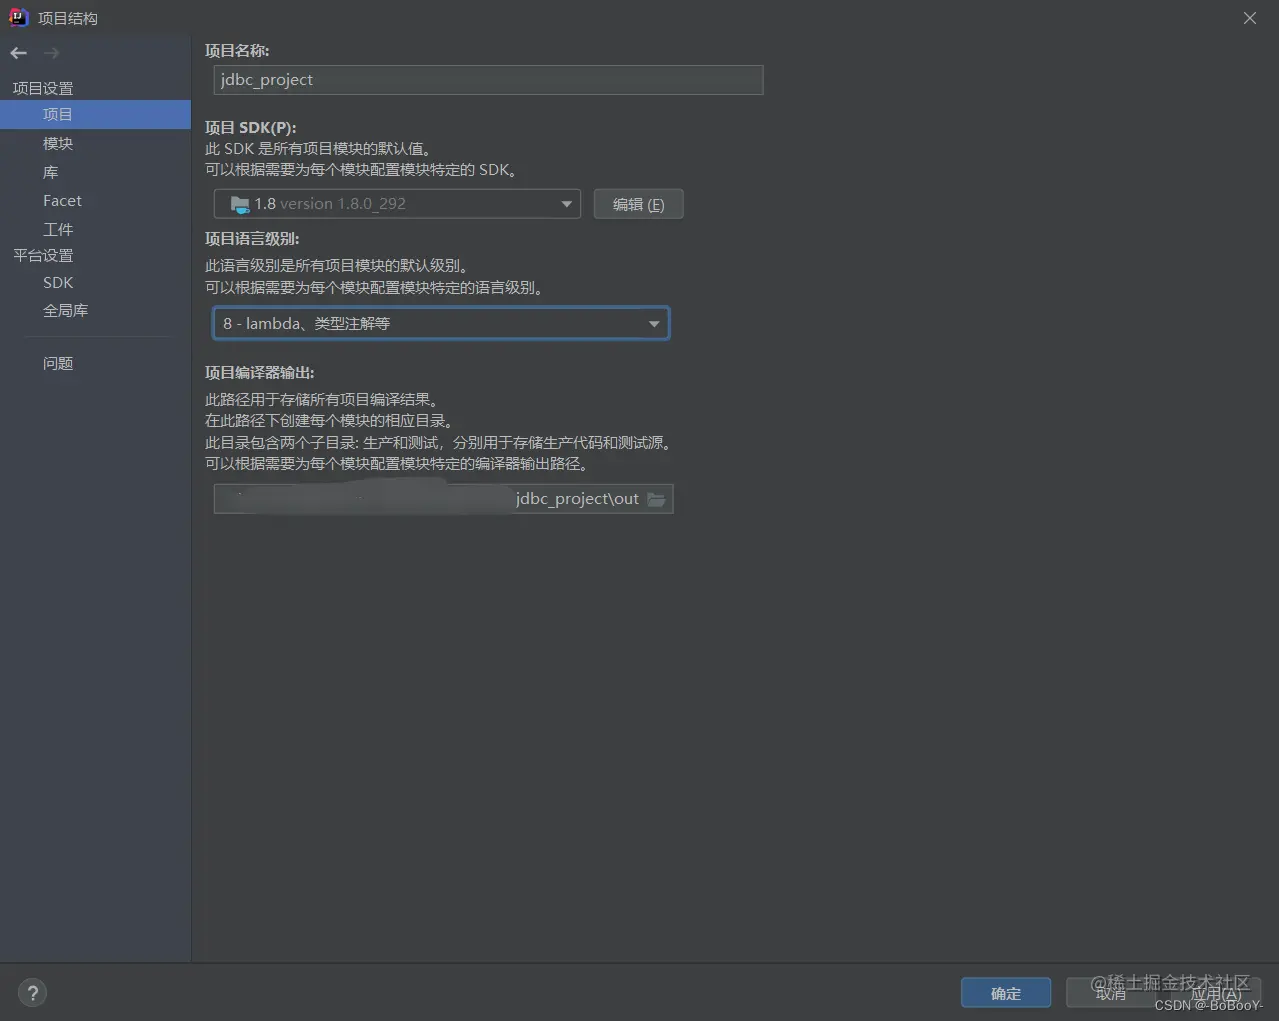The image size is (1279, 1021).
Task: Click the help question mark icon
Action: click(32, 992)
